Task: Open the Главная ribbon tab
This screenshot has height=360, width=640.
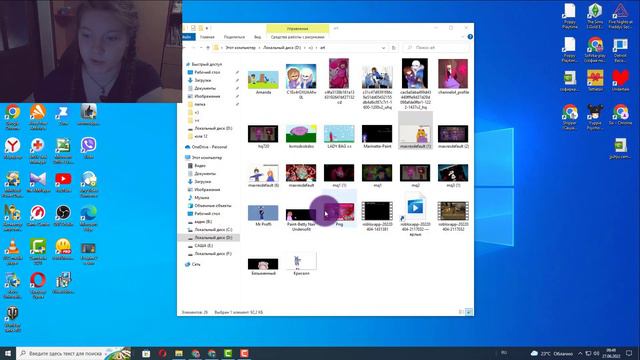Action: coord(207,37)
